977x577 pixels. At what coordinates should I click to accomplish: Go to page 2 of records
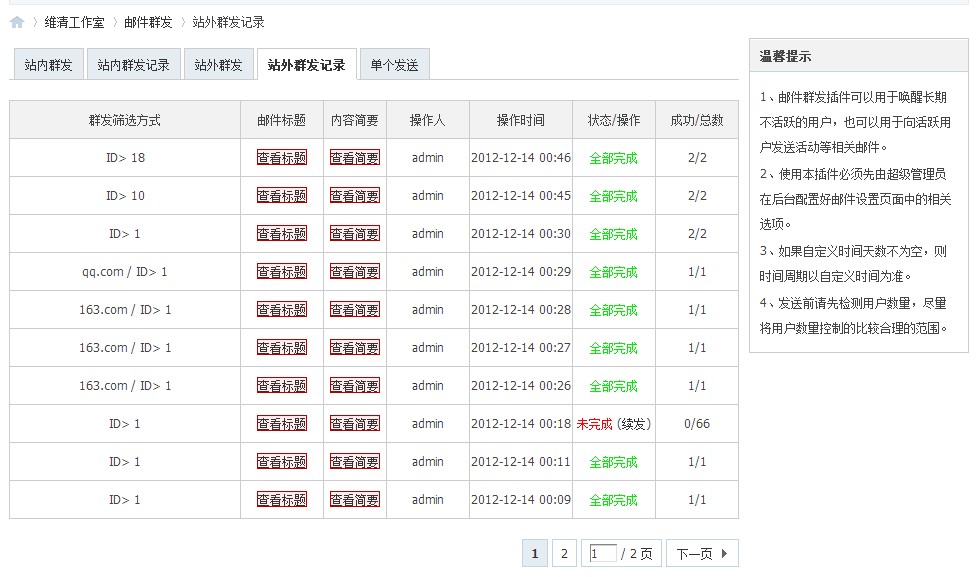[x=564, y=554]
